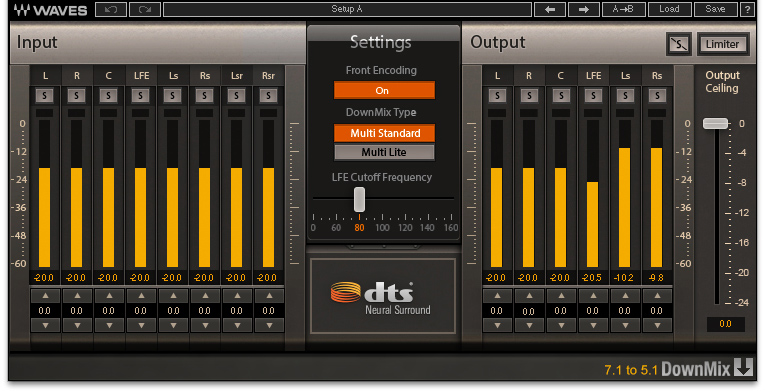The image size is (765, 391).
Task: Click output Rs trim value 0.0 field
Action: 657,310
